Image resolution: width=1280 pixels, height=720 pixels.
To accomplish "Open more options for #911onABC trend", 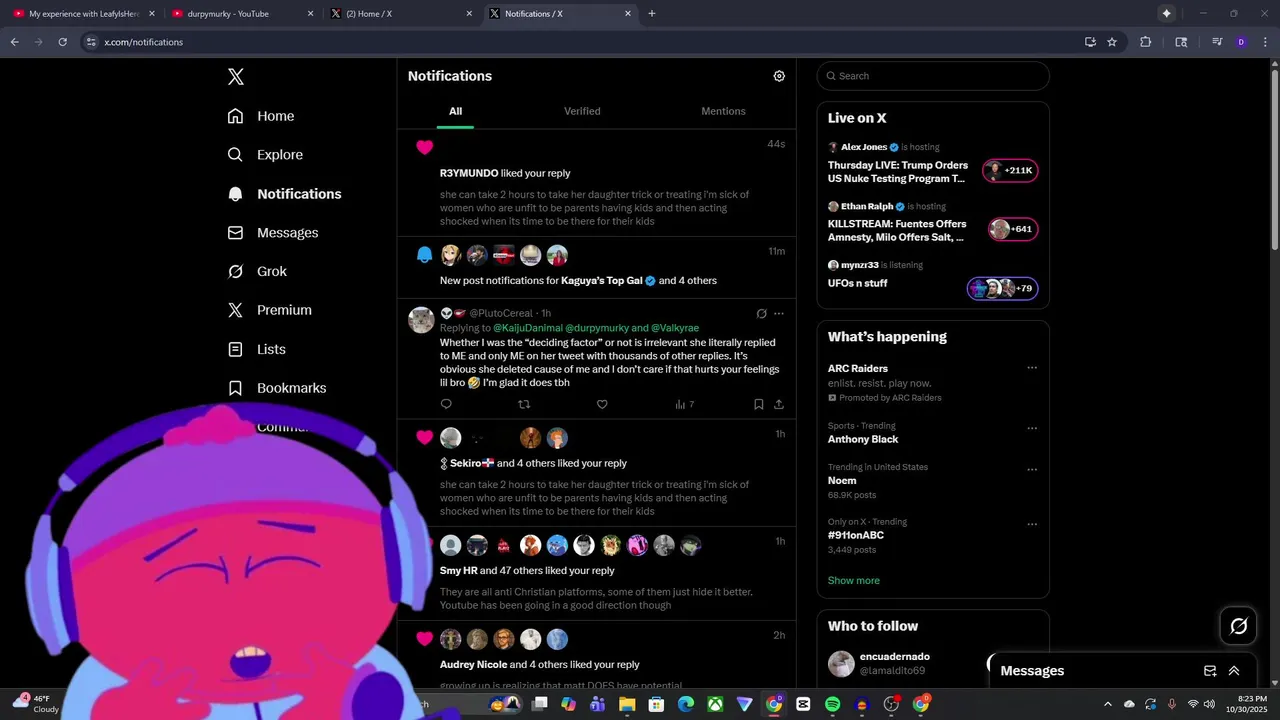I will 1032,524.
